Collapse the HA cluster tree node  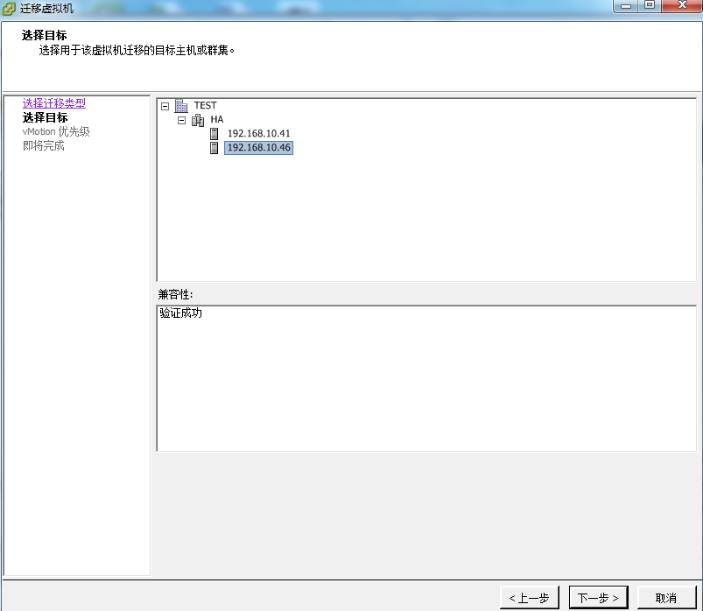click(182, 119)
